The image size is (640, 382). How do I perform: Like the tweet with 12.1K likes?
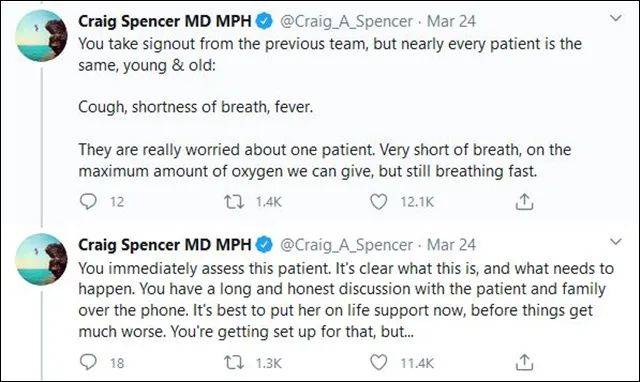coord(378,202)
